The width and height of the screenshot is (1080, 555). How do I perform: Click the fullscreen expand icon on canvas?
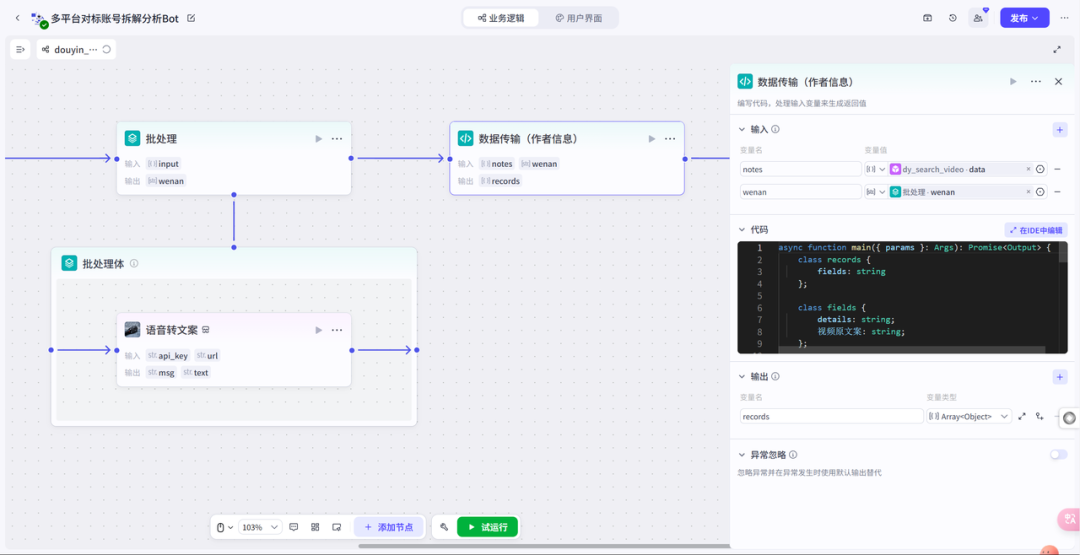1057,50
